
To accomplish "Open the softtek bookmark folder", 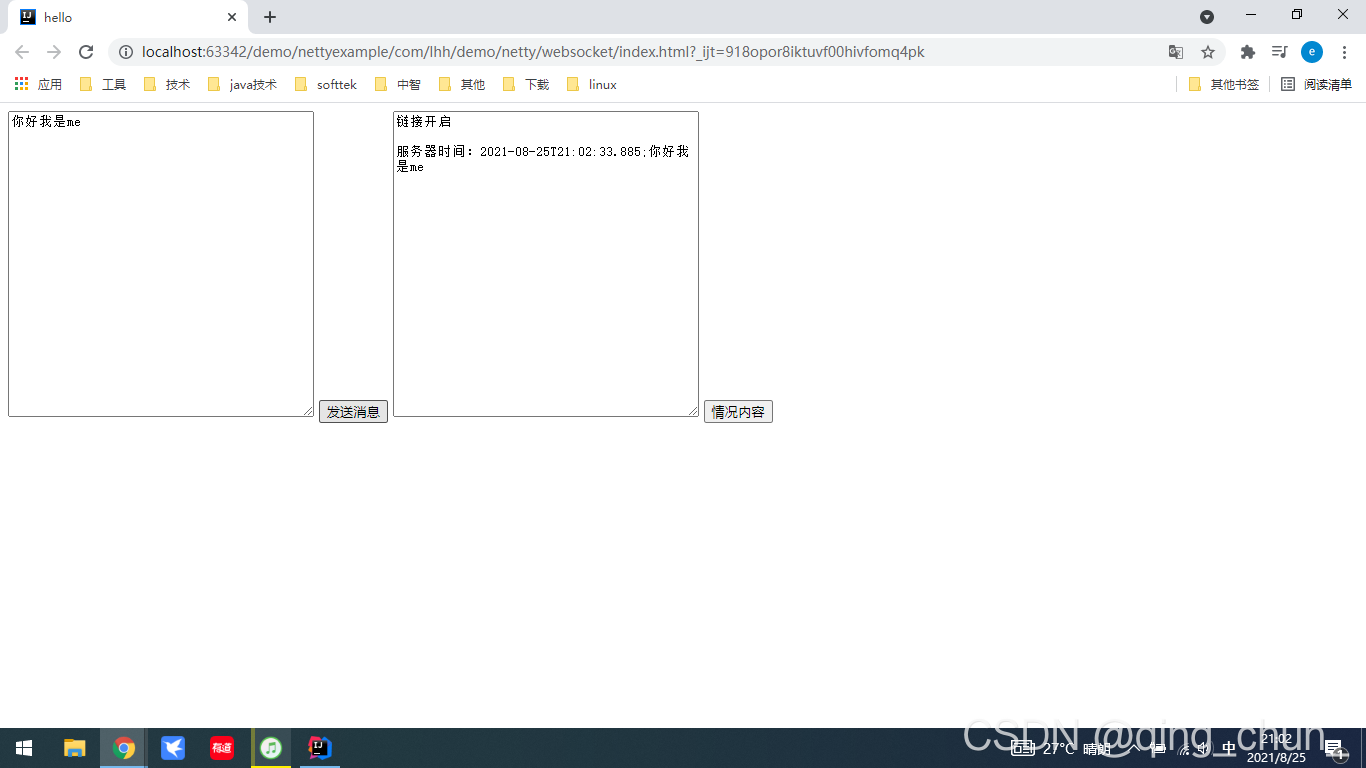I will pos(326,85).
